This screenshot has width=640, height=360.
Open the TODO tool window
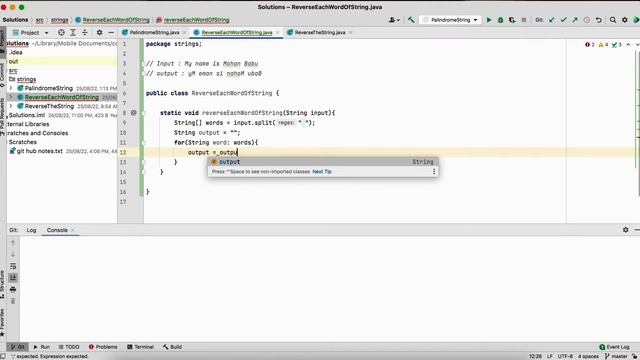click(x=69, y=347)
